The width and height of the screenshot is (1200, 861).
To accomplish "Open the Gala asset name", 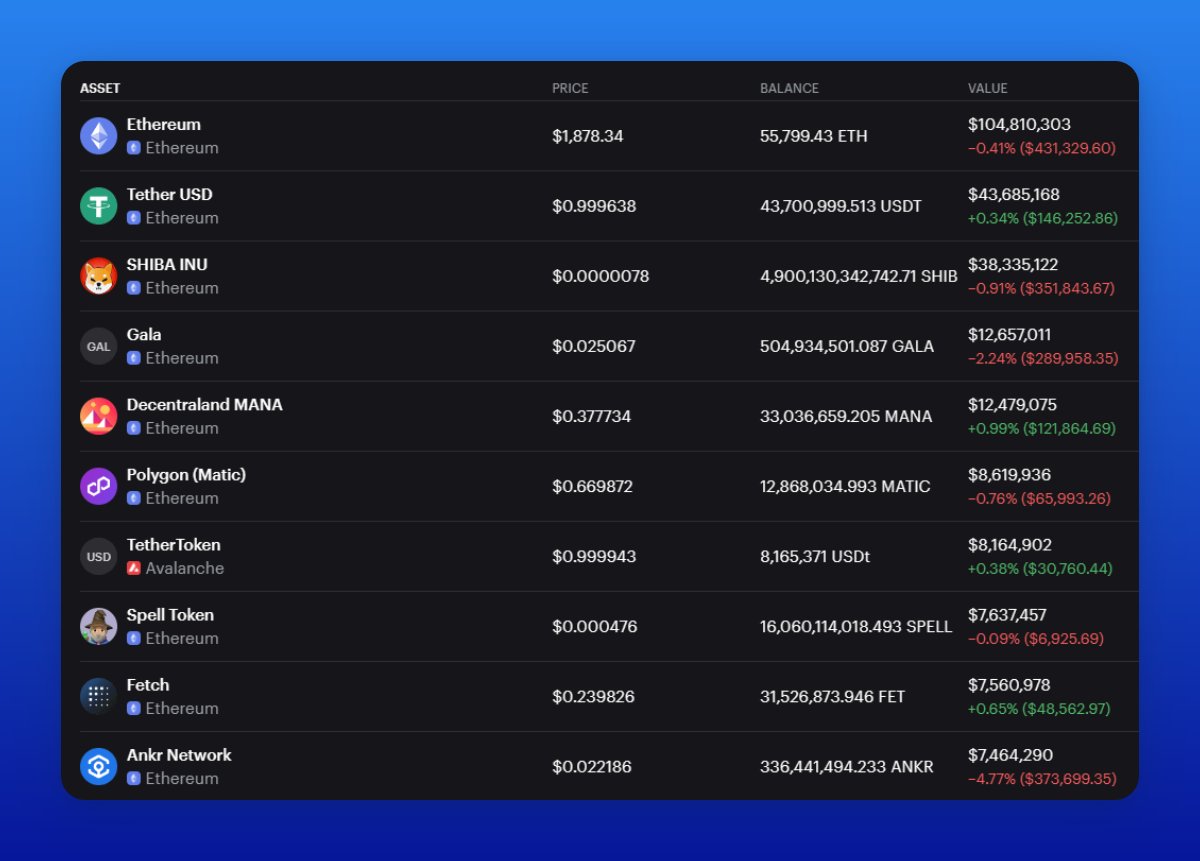I will click(144, 334).
